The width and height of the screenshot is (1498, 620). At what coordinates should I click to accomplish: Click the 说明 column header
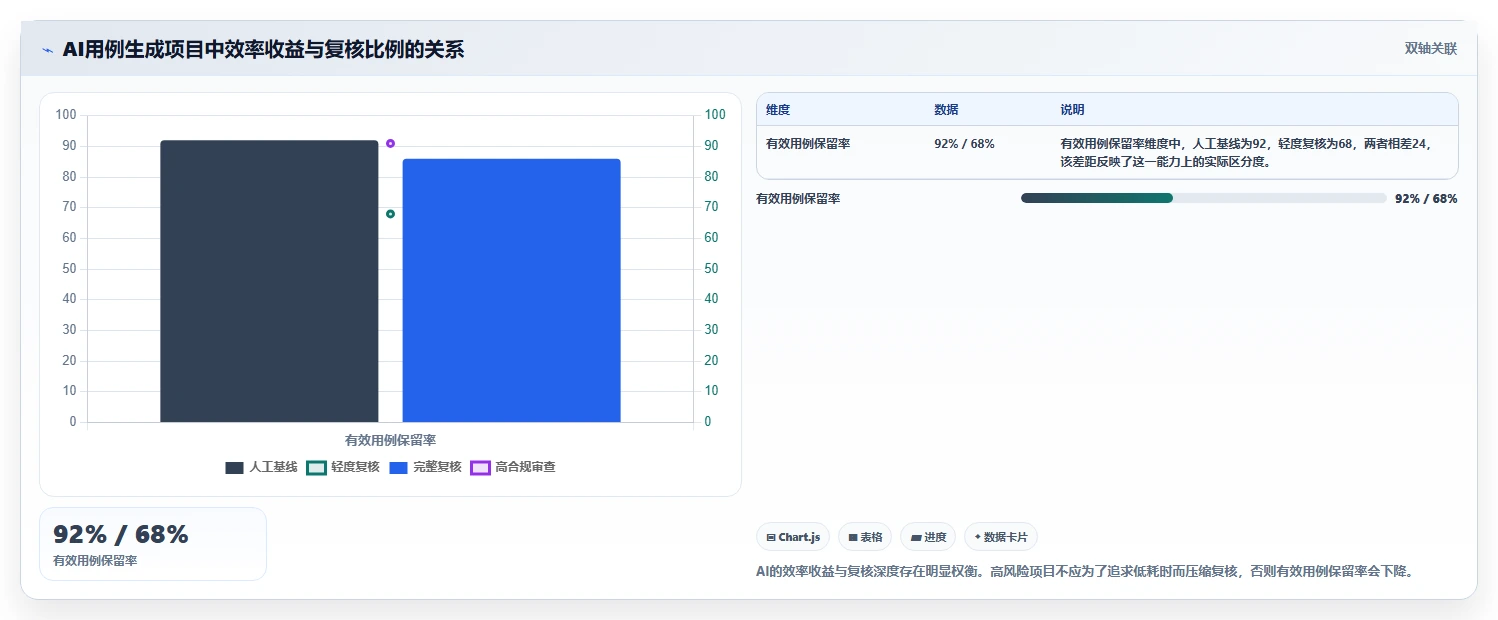(x=1072, y=110)
